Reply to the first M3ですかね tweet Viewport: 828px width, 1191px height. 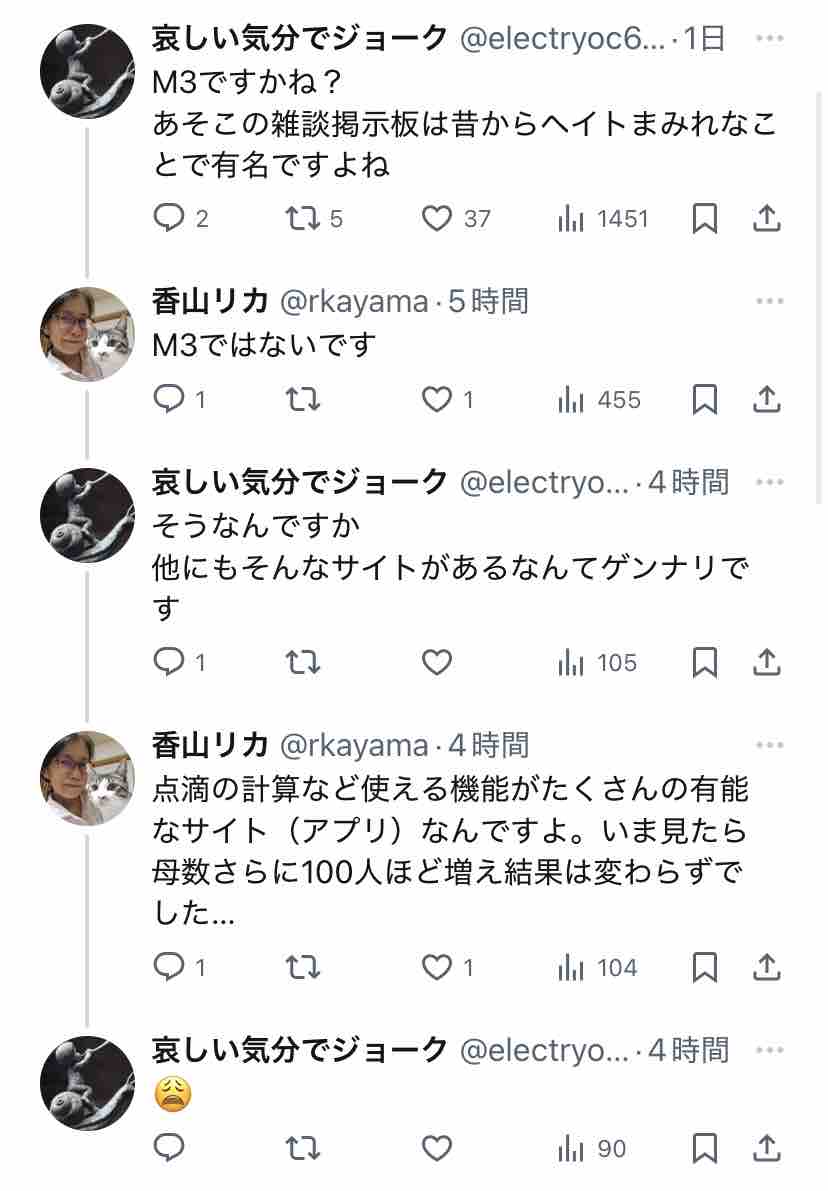tap(168, 218)
